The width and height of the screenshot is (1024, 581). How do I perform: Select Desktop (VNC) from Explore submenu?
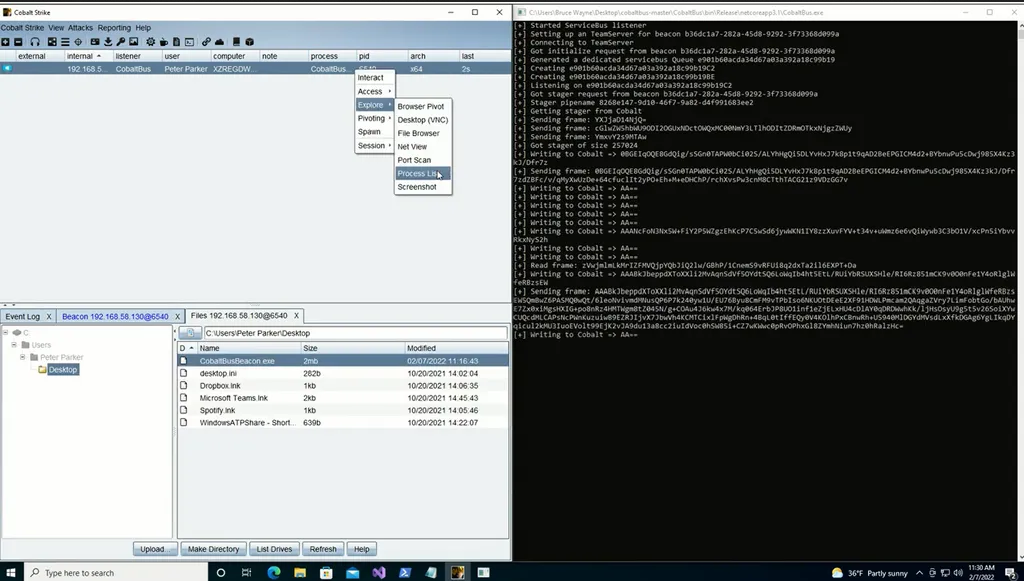click(x=423, y=120)
